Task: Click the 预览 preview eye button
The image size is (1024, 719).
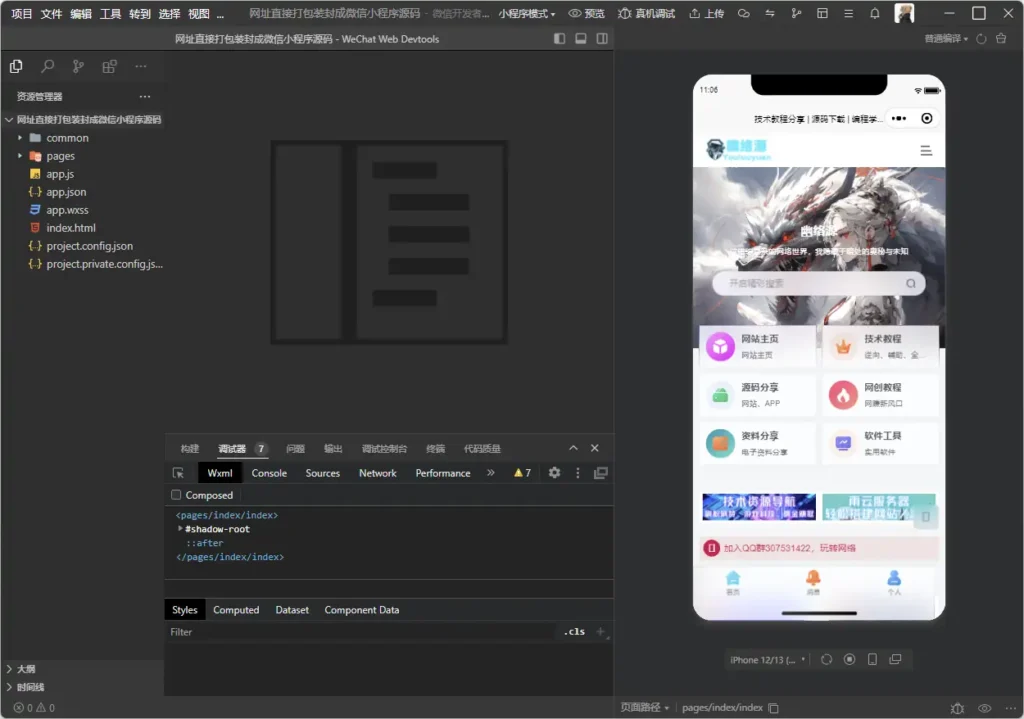Action: tap(586, 13)
